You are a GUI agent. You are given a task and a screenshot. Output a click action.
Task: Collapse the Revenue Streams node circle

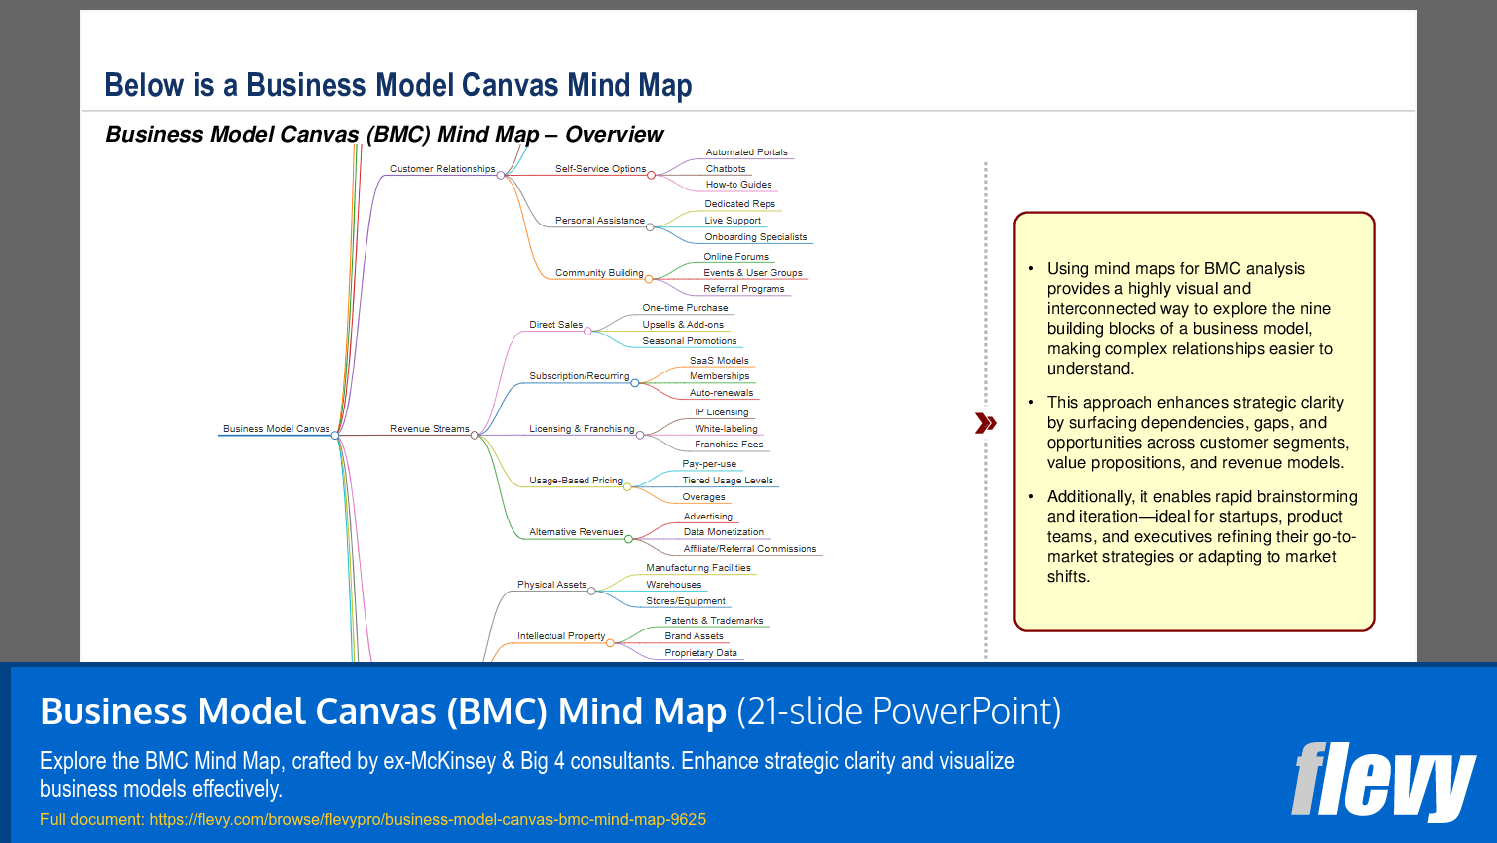475,436
